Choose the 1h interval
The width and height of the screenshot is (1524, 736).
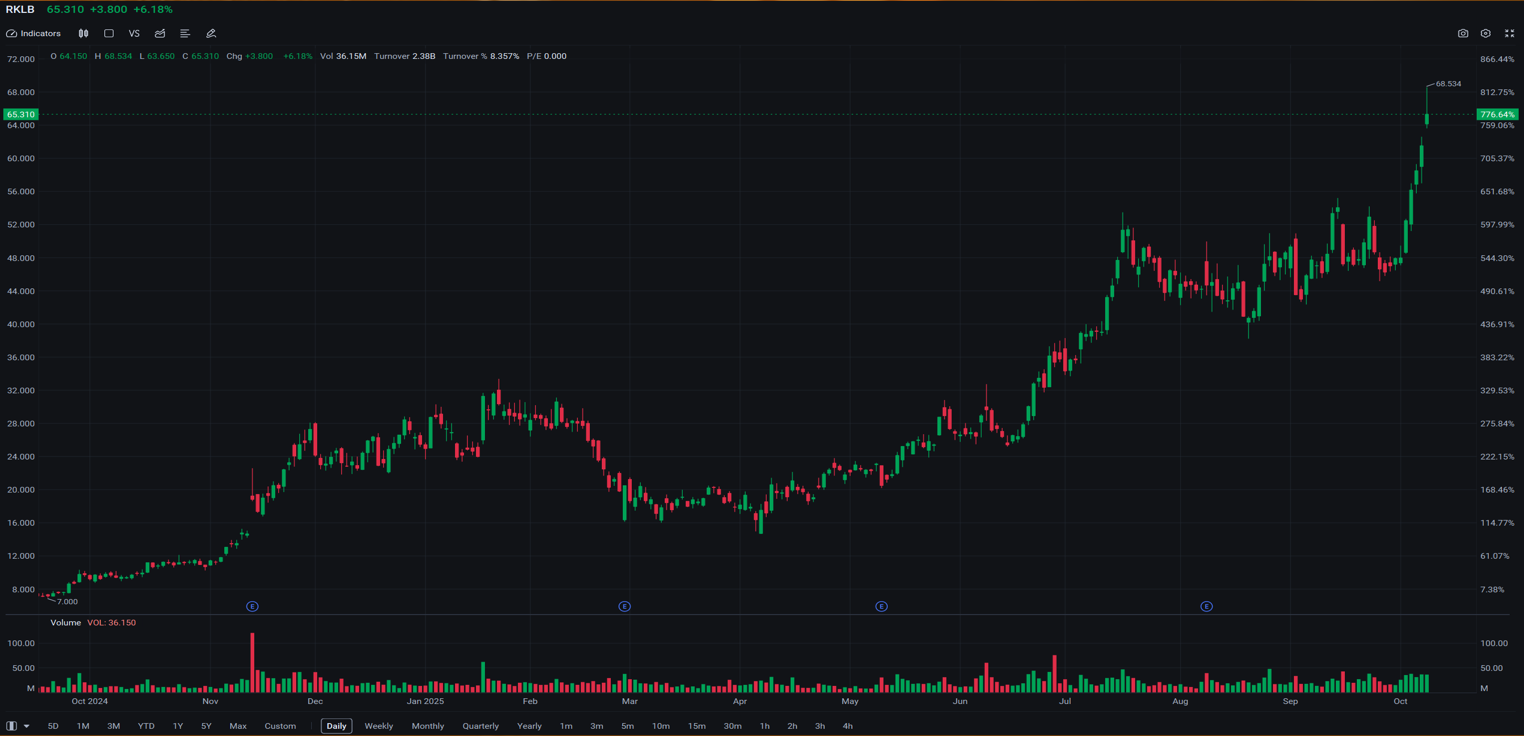coord(765,726)
